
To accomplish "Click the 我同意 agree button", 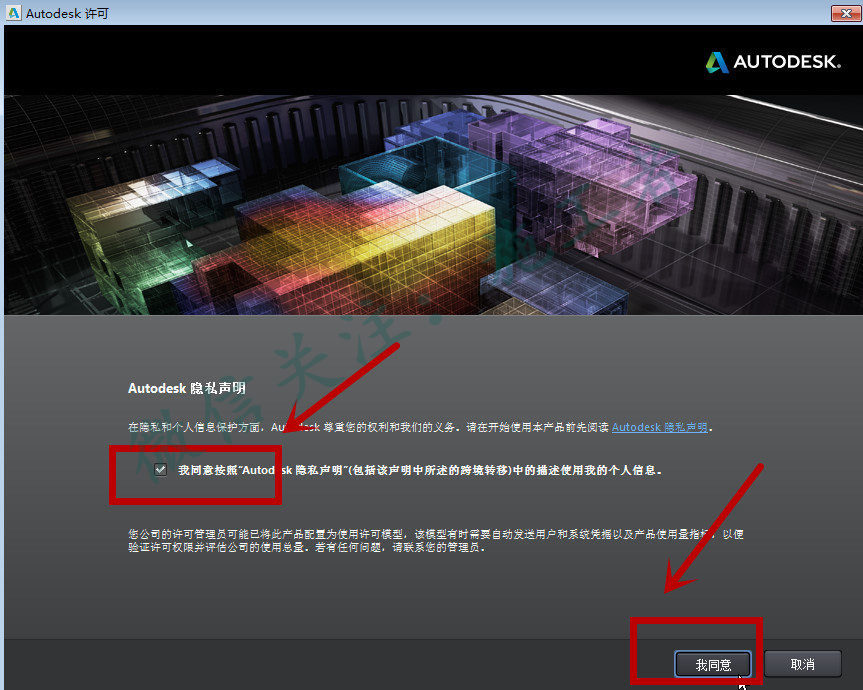I will tap(713, 664).
